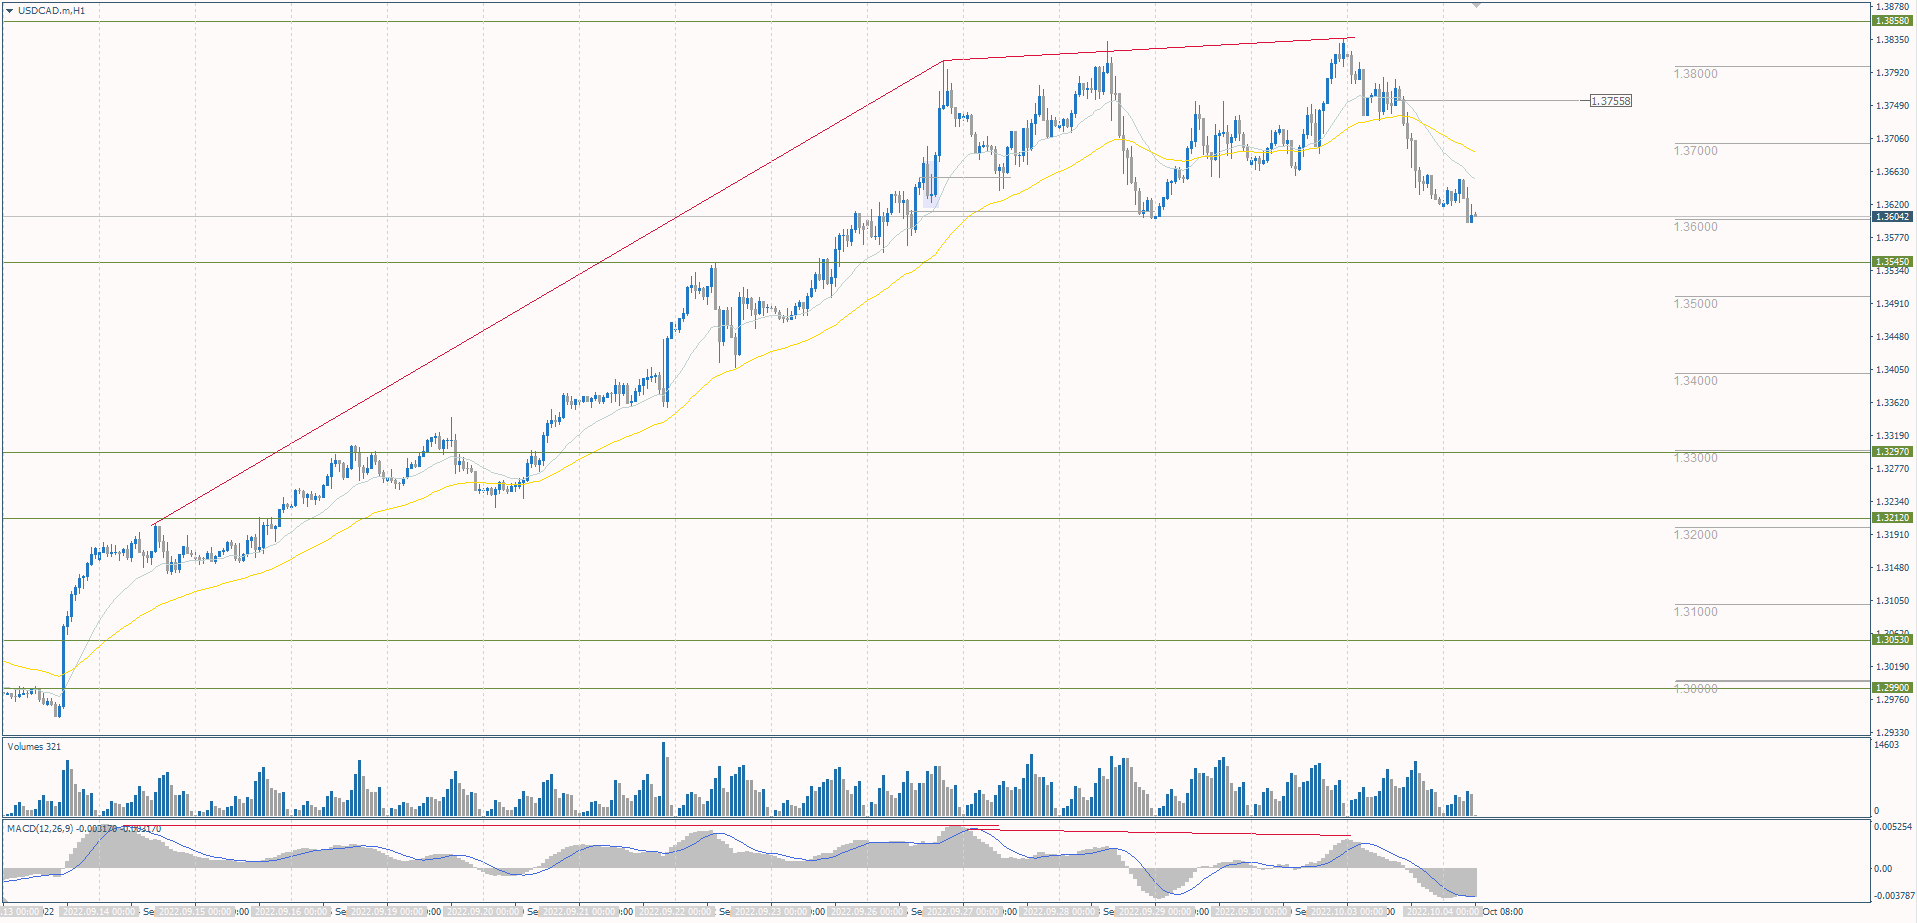The width and height of the screenshot is (1917, 923).
Task: Click the current price tag 1.36042
Action: (x=1892, y=217)
